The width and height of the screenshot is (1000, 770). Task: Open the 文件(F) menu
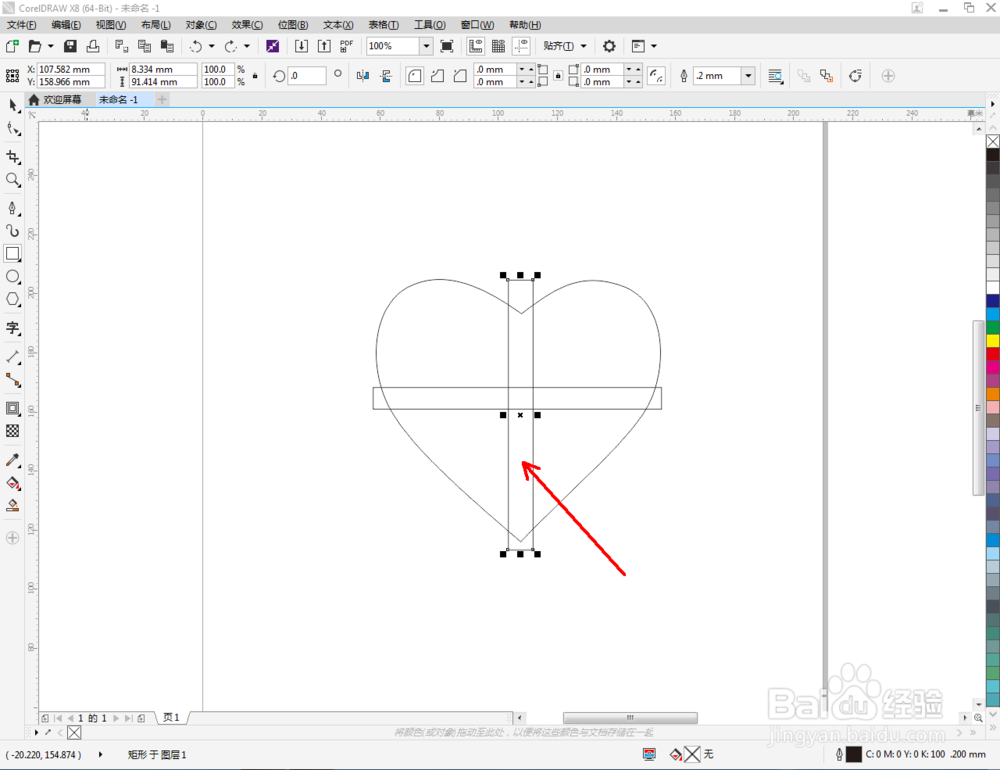tap(22, 25)
